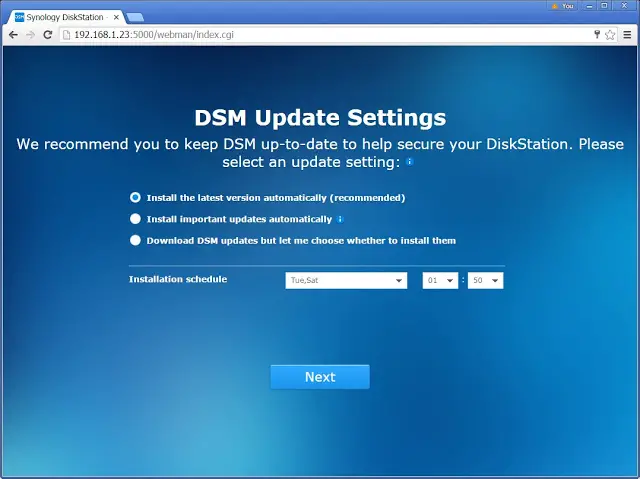640x479 pixels.
Task: Select 'Install the latest version automatically'
Action: tap(135, 197)
